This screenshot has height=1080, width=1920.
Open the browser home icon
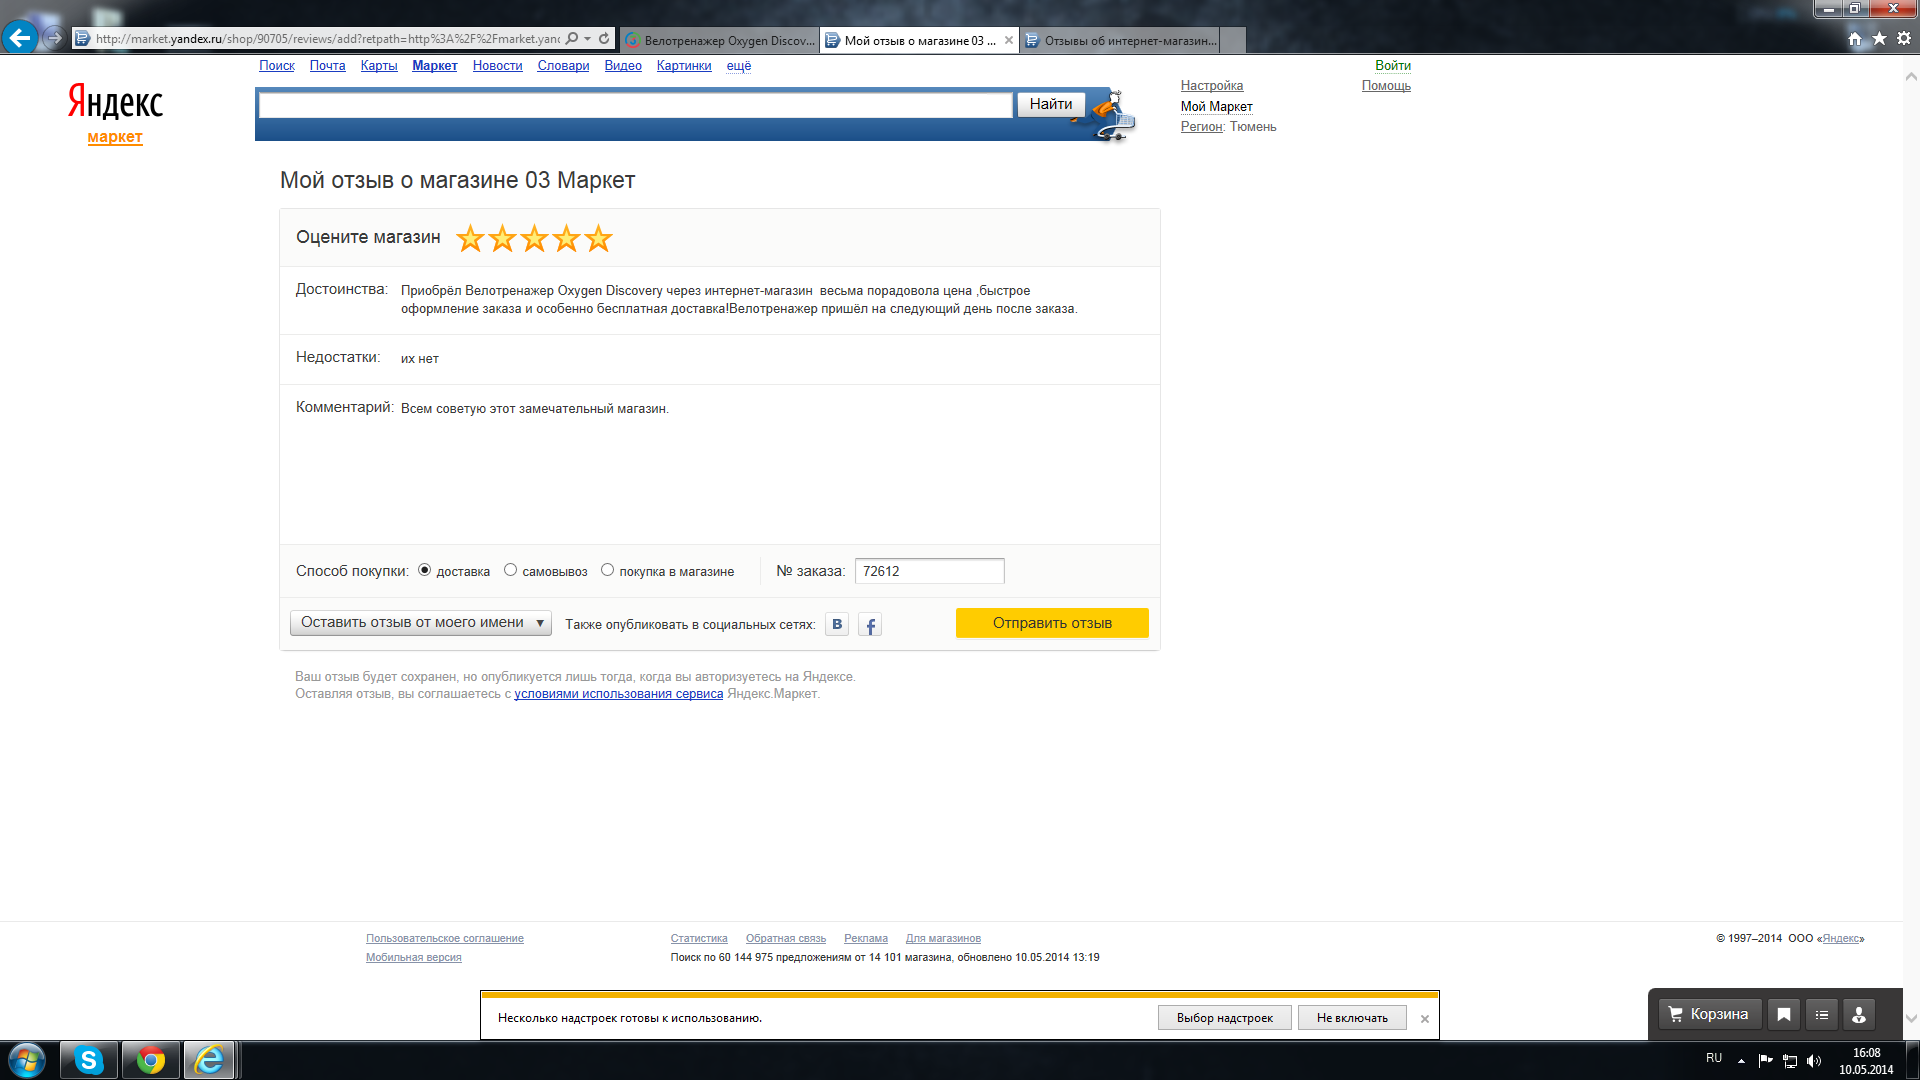(x=1855, y=39)
